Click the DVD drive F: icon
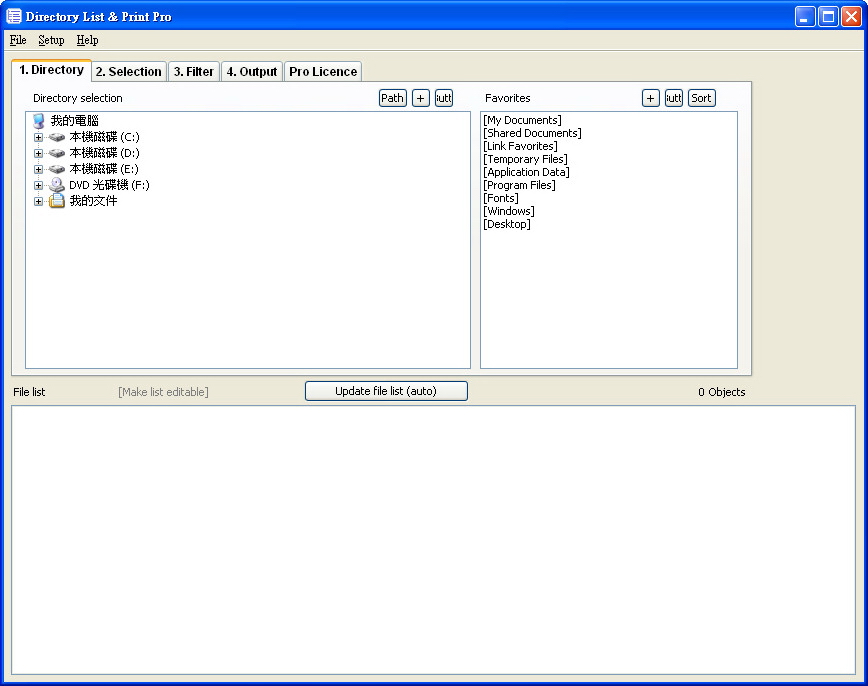 57,185
